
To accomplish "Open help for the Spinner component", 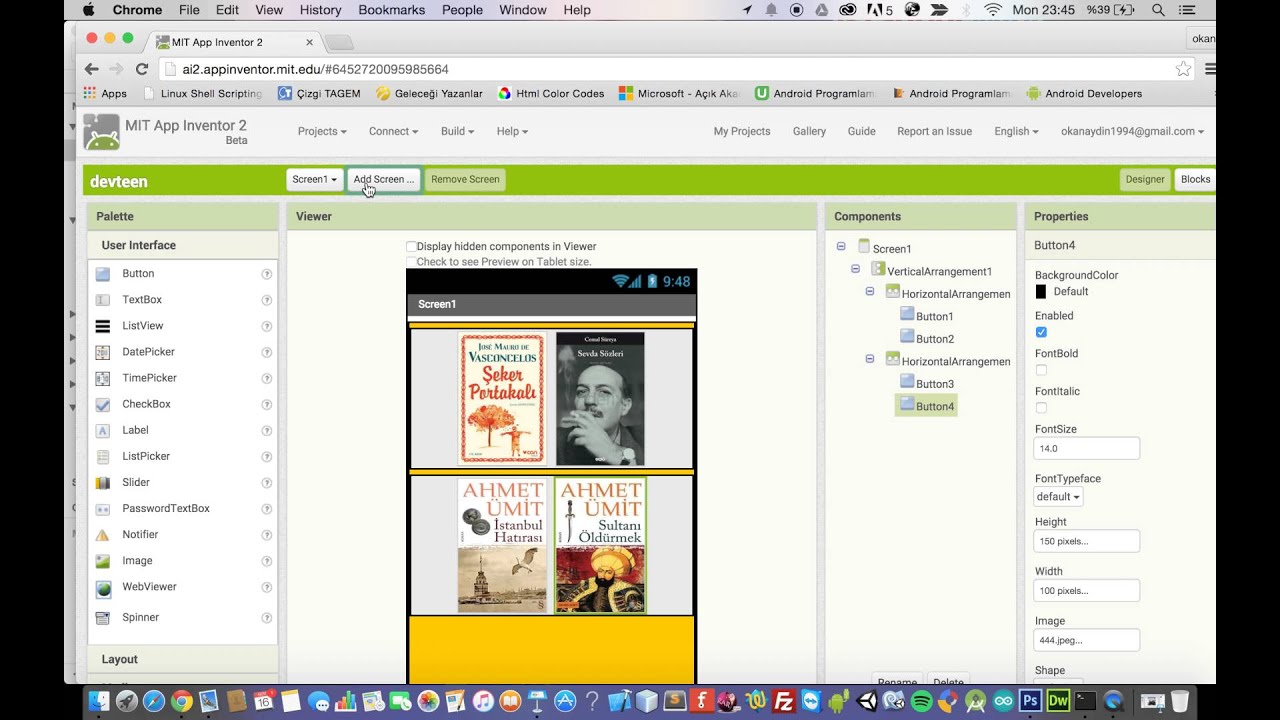I will point(267,618).
